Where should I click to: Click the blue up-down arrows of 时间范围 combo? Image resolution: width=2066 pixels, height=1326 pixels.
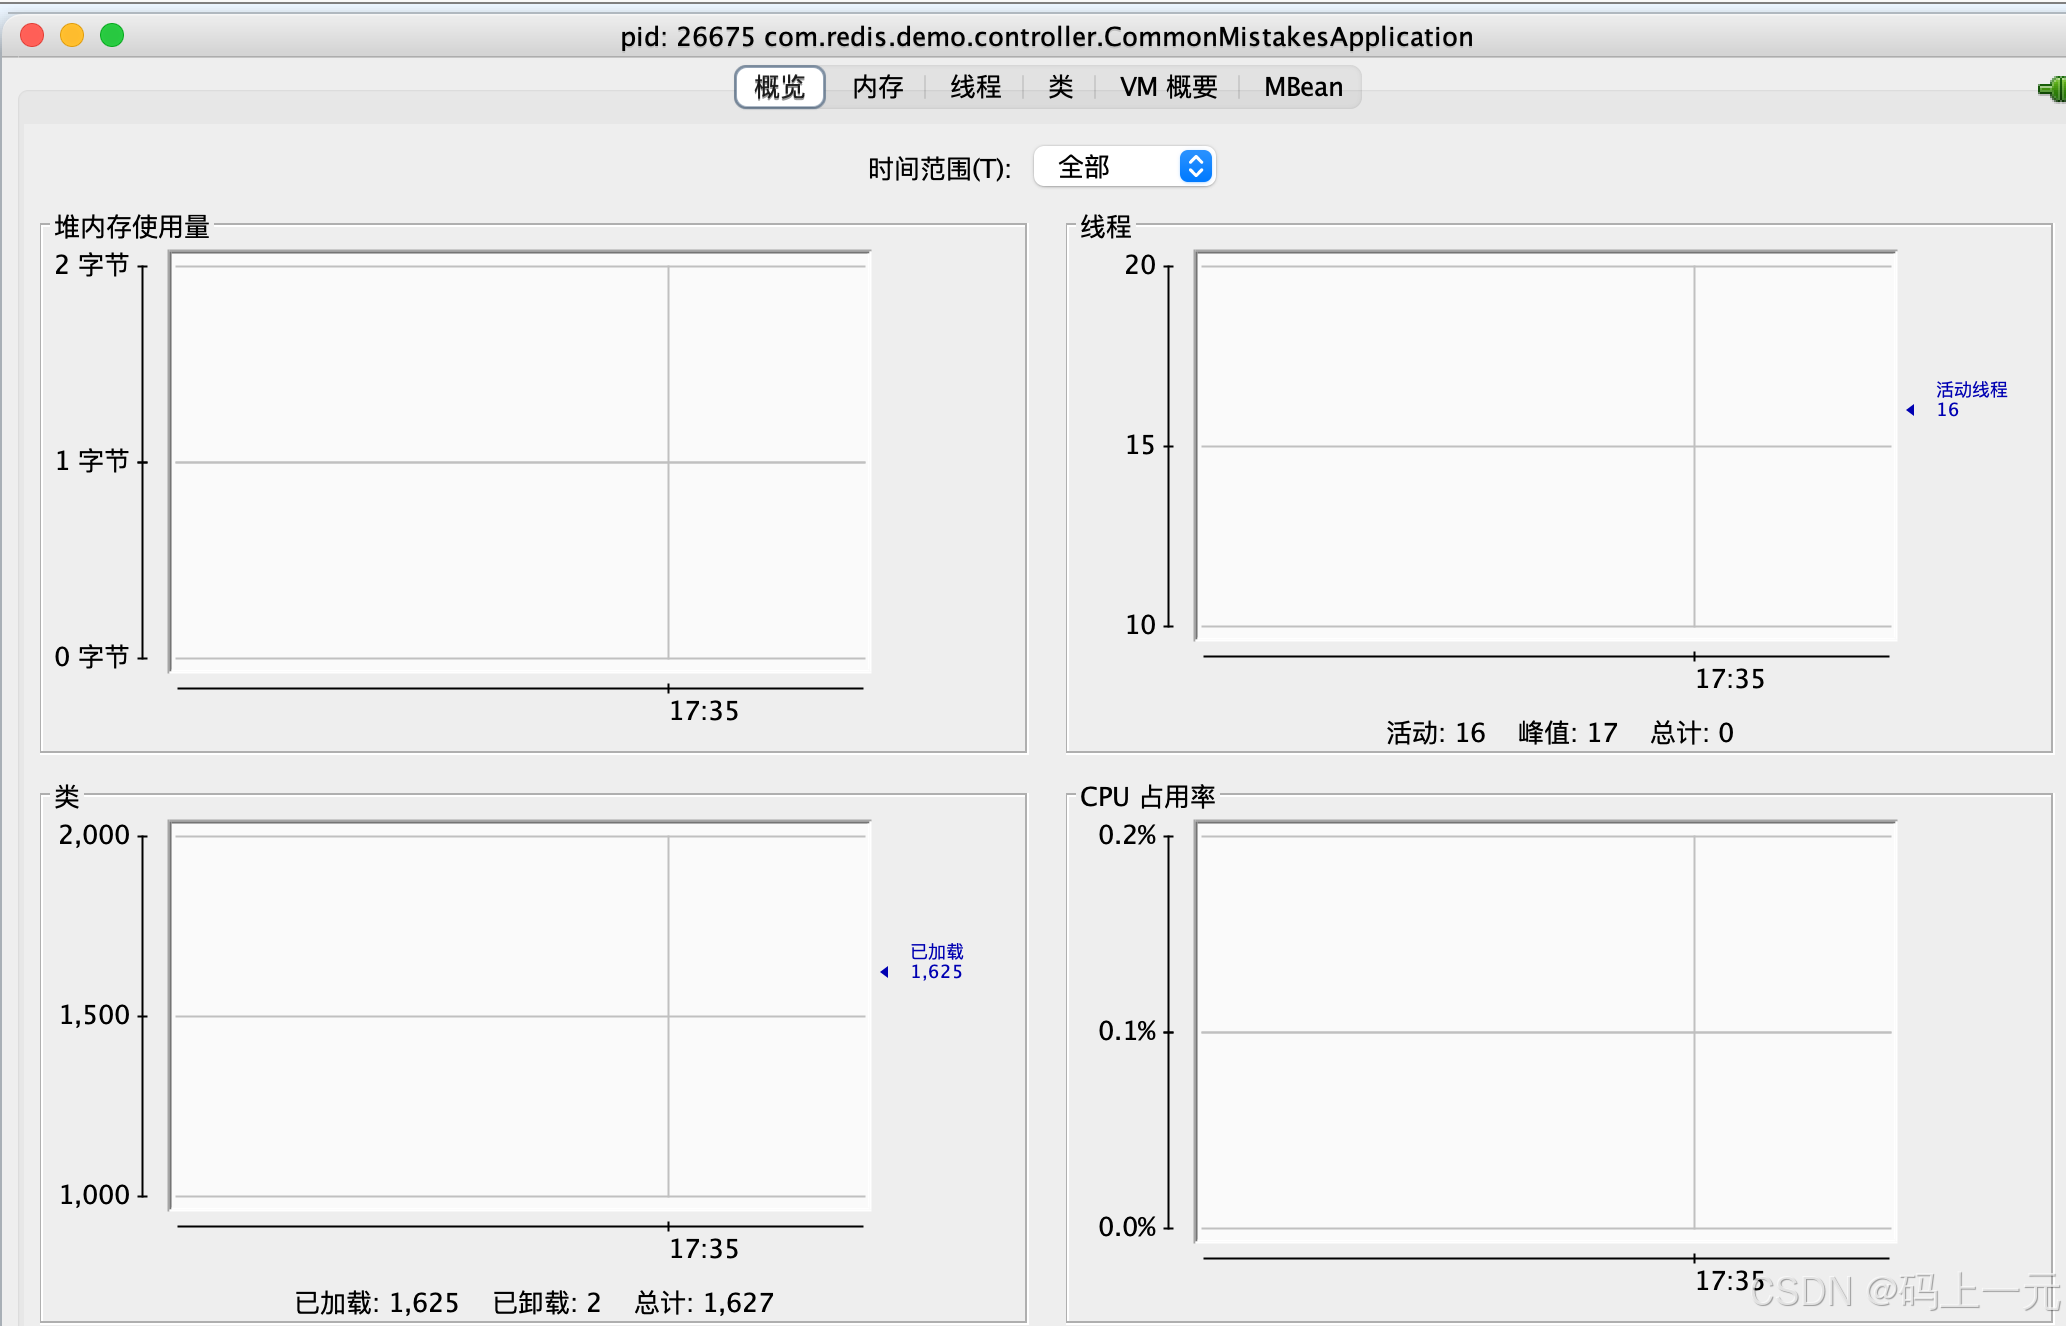1195,166
